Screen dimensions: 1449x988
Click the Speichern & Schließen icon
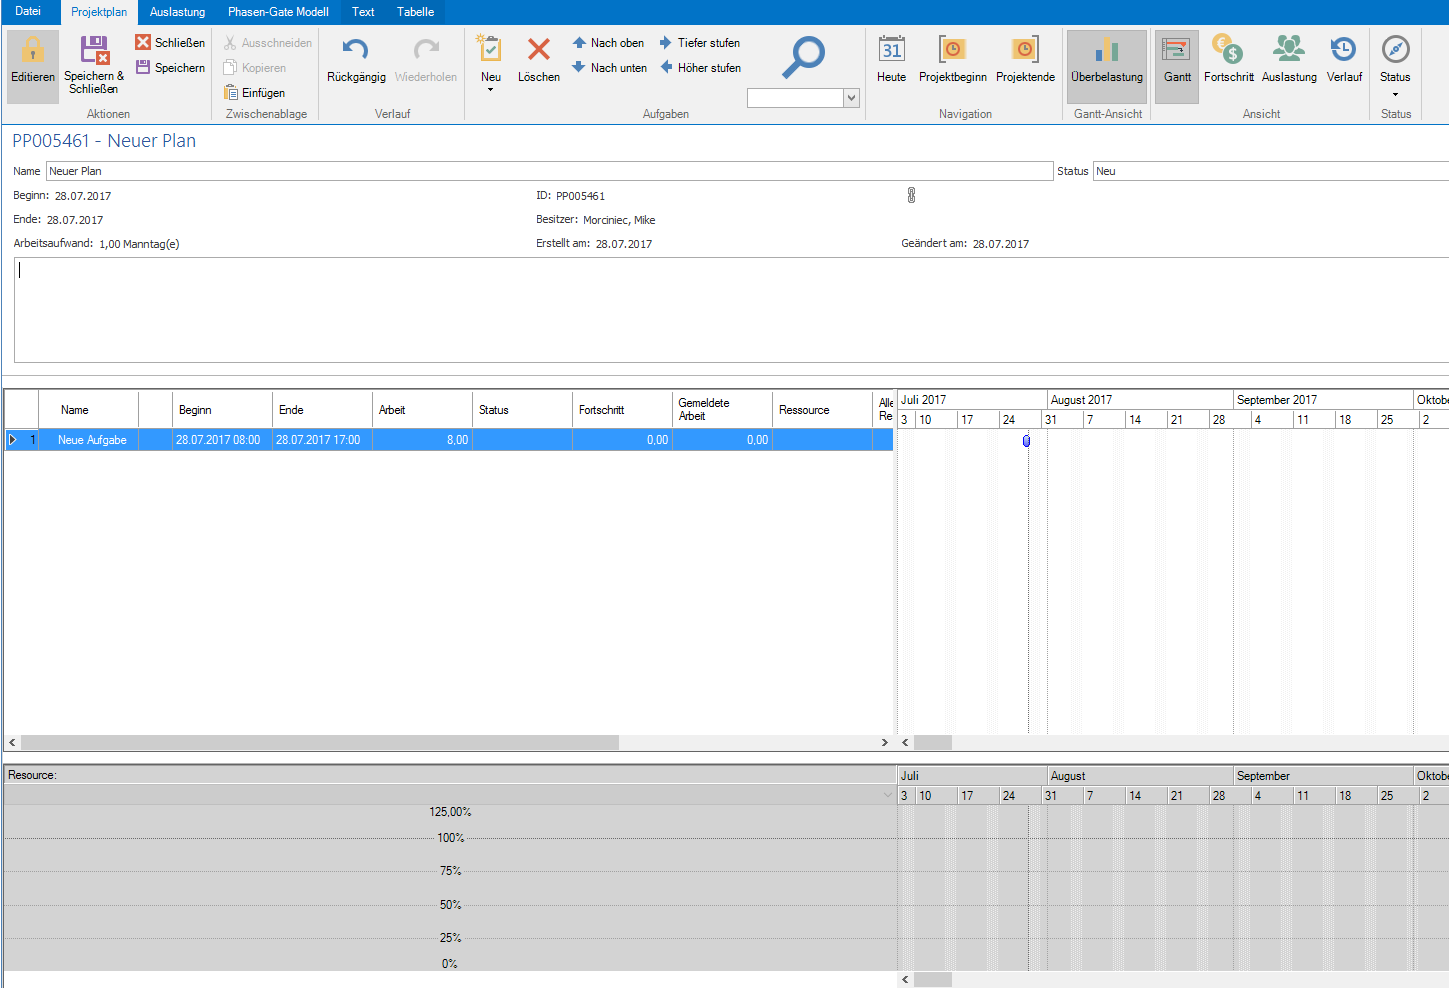click(94, 51)
